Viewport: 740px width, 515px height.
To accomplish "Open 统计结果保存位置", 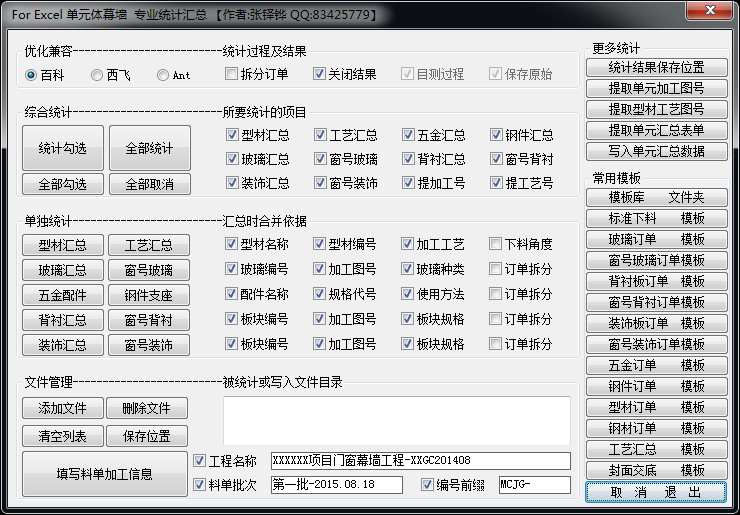I will (656, 67).
